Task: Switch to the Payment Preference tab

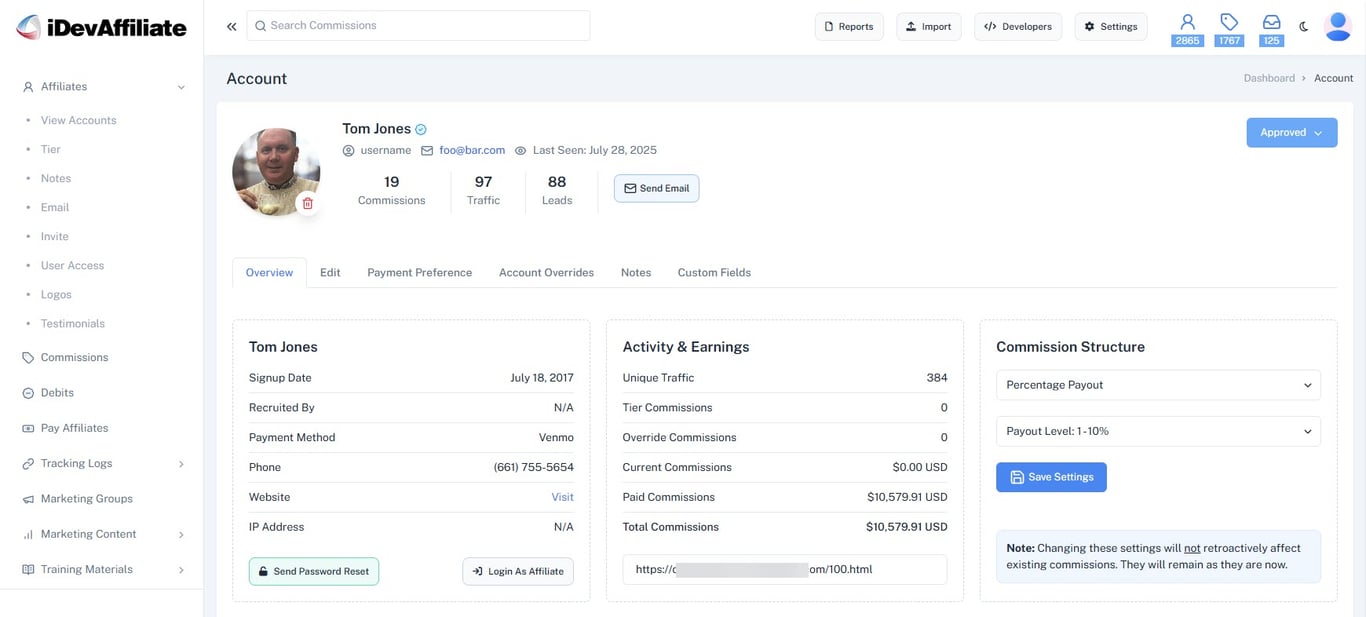Action: 419,272
